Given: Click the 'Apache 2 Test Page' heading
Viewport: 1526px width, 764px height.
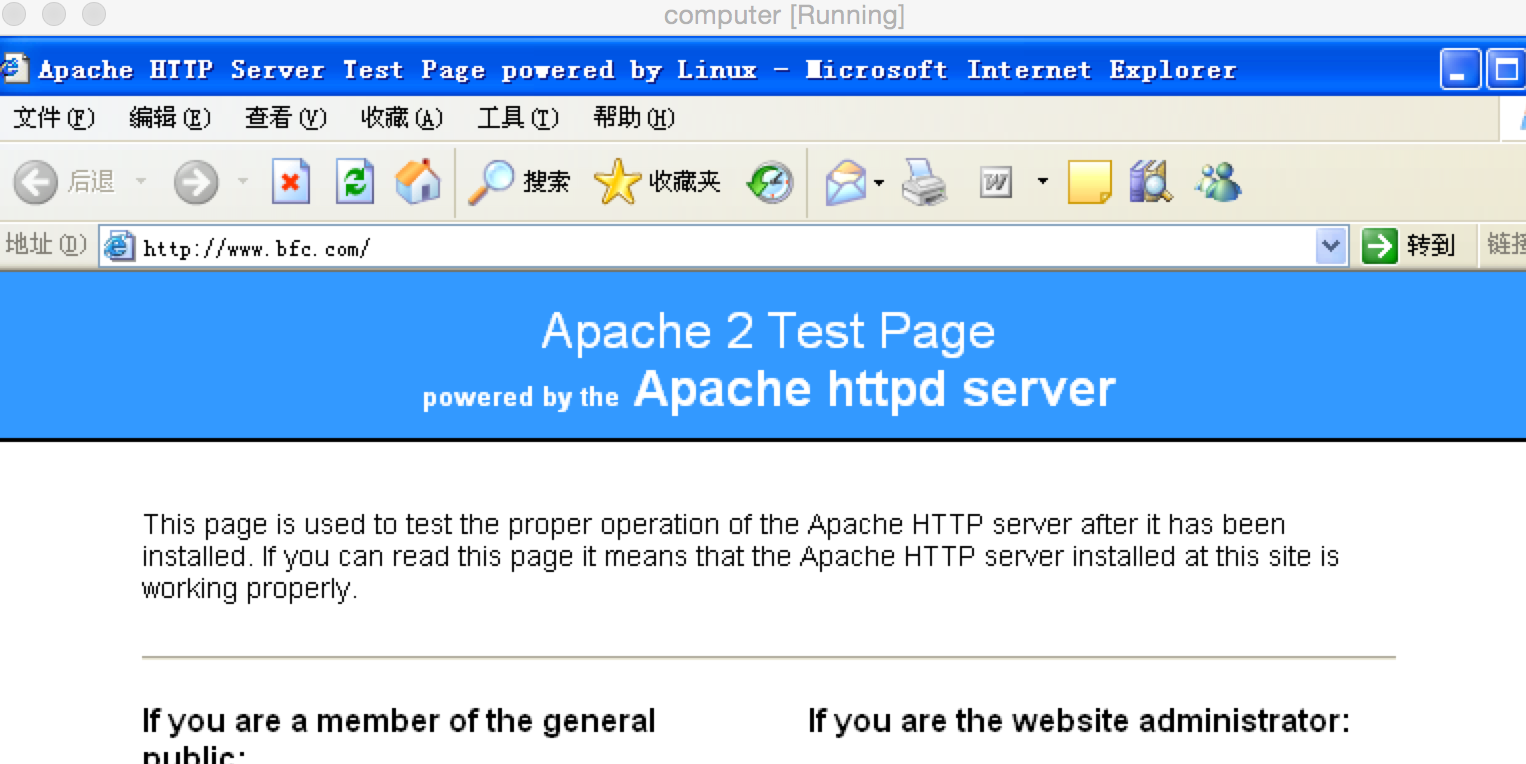Looking at the screenshot, I should [x=768, y=331].
